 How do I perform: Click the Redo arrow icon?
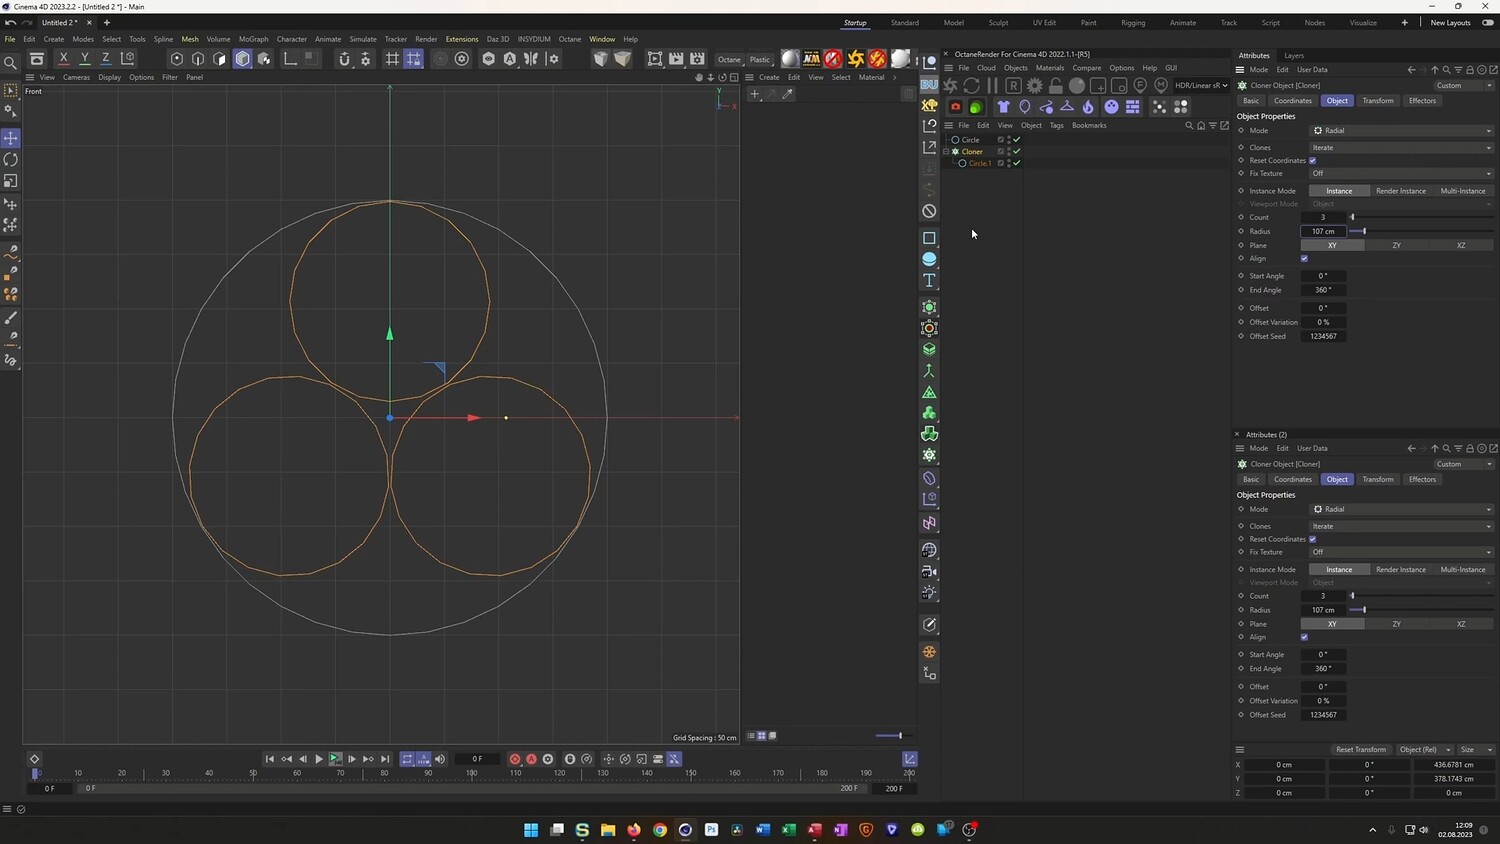25,22
